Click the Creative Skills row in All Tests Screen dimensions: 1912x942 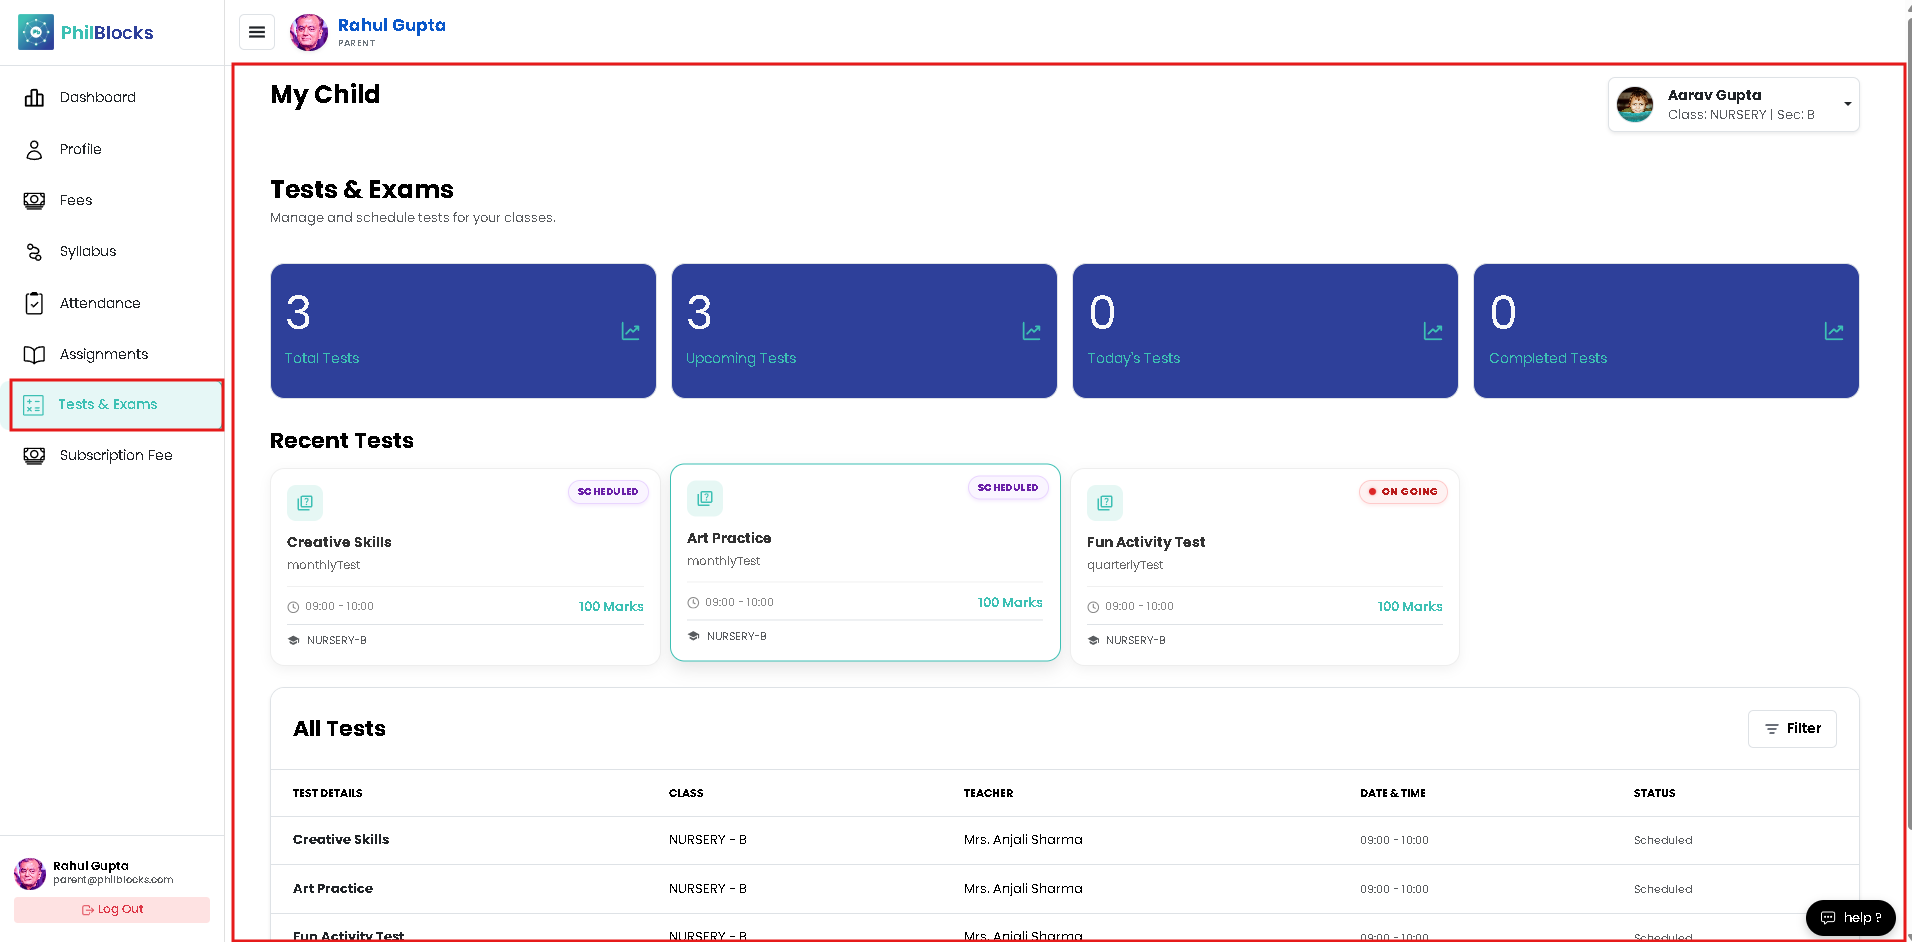(x=1065, y=840)
